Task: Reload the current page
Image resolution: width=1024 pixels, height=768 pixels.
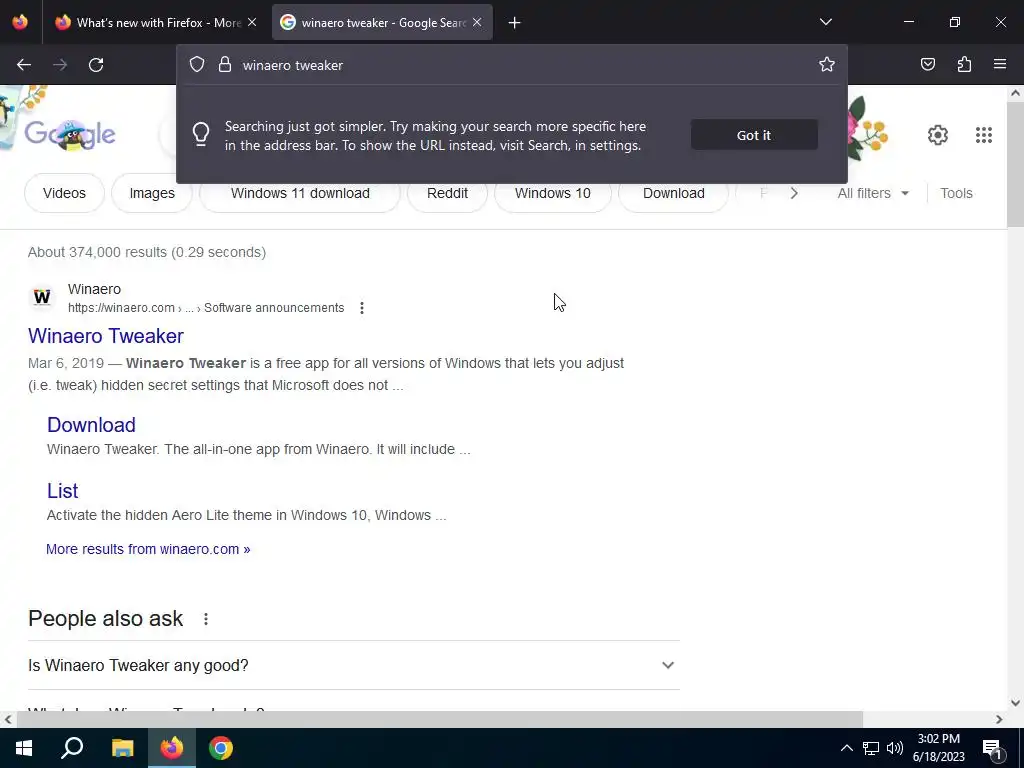Action: (96, 65)
